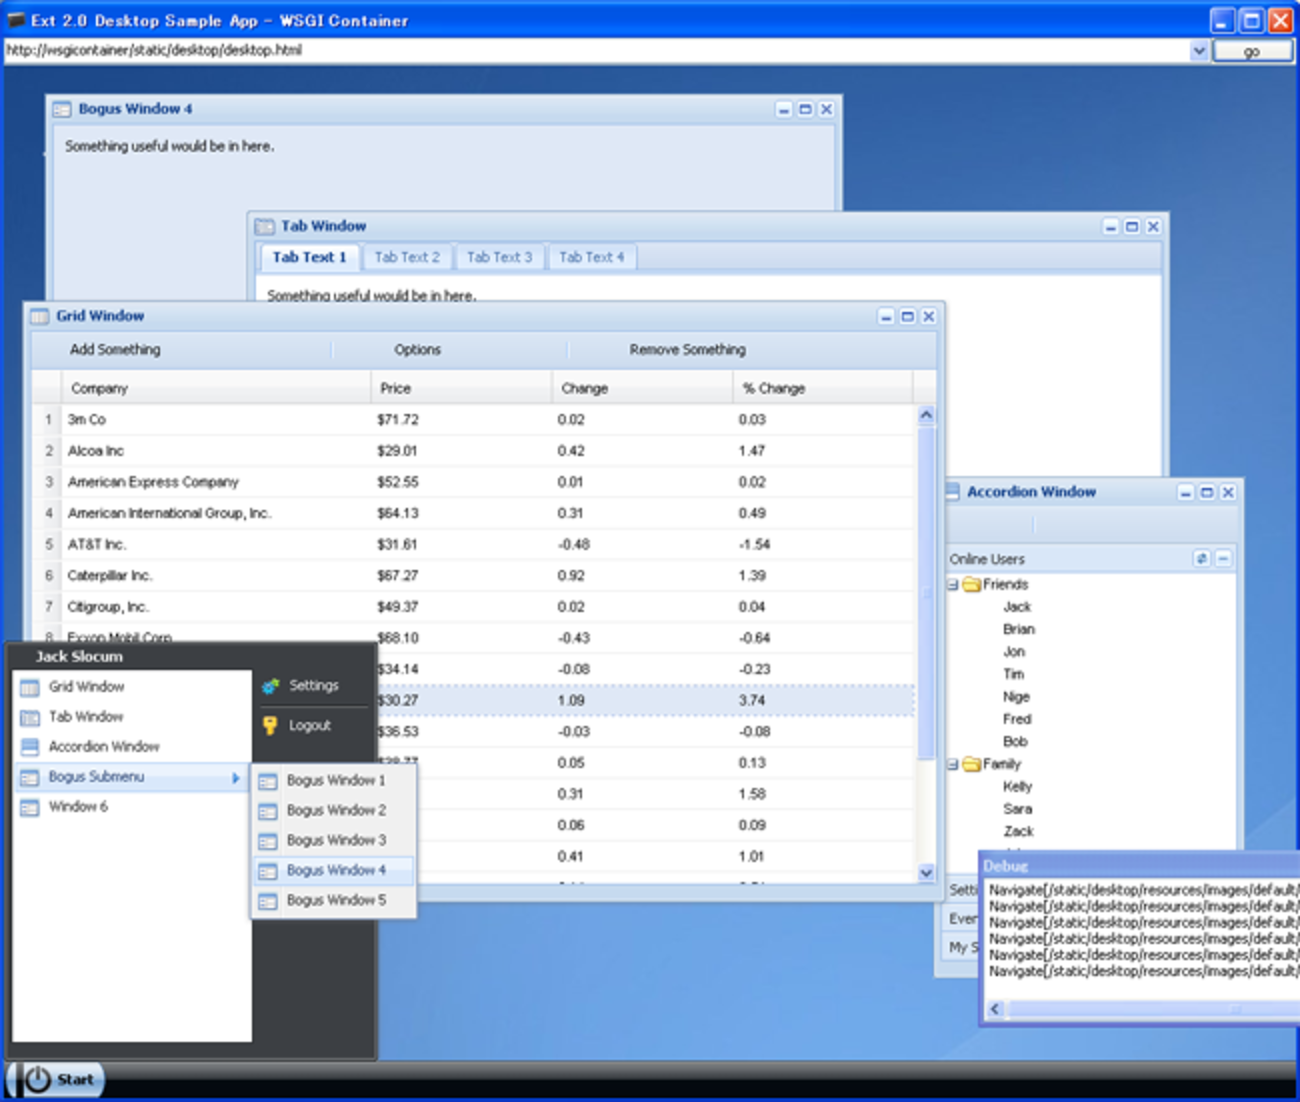Click the Price column header
This screenshot has width=1300, height=1102.
pyautogui.click(x=396, y=389)
